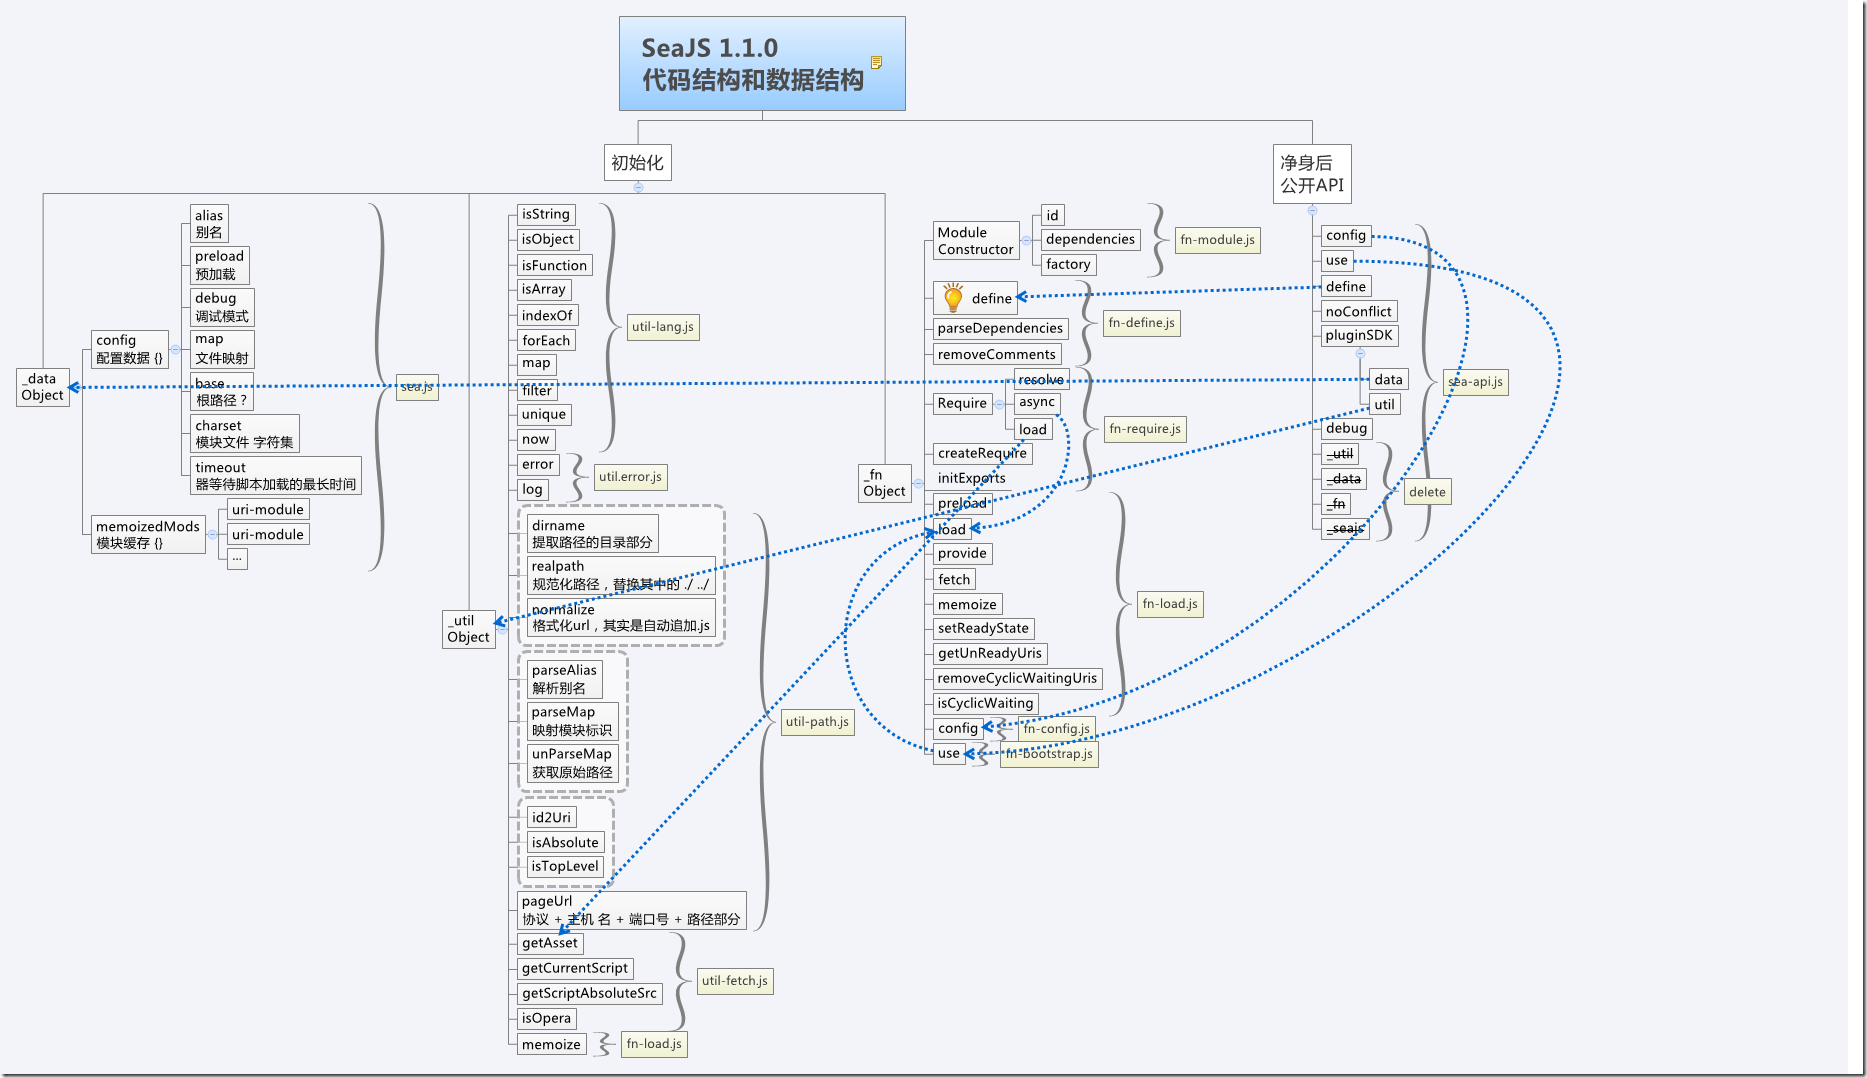
Task: Select the parseAlias 解析别名 node
Action: coord(565,679)
